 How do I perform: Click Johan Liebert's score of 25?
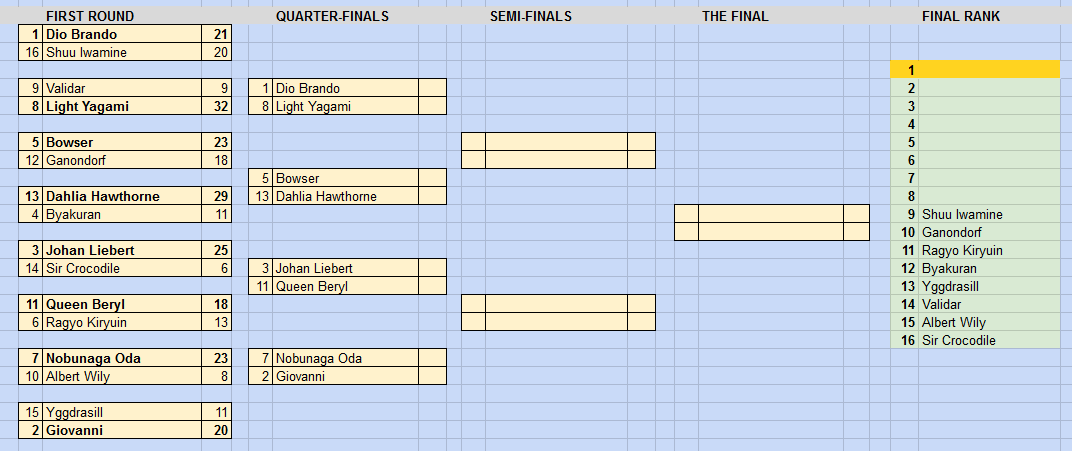tap(217, 250)
